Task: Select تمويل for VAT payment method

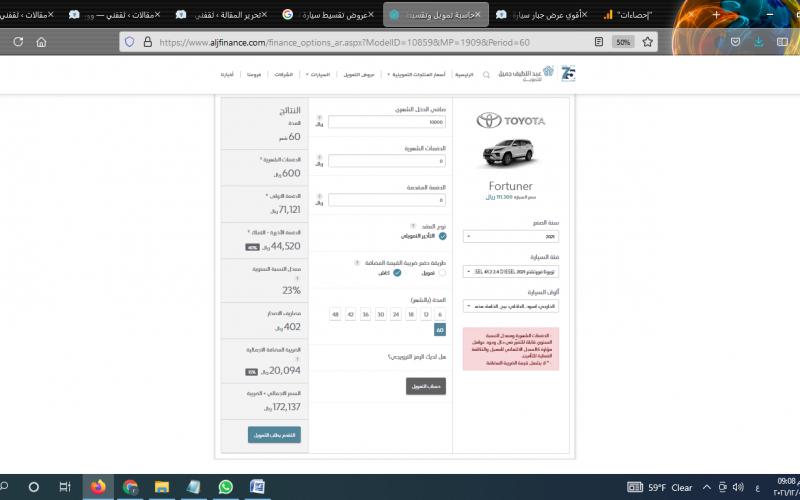Action: coord(442,273)
